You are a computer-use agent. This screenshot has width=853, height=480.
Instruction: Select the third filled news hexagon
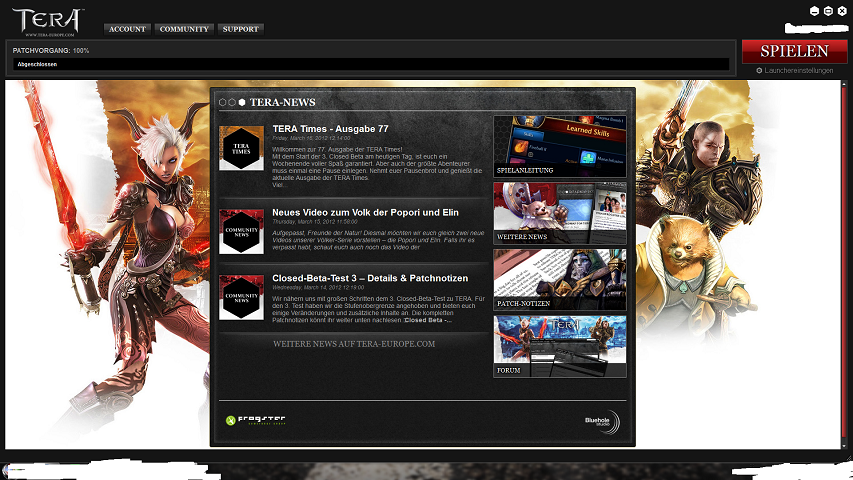point(242,102)
